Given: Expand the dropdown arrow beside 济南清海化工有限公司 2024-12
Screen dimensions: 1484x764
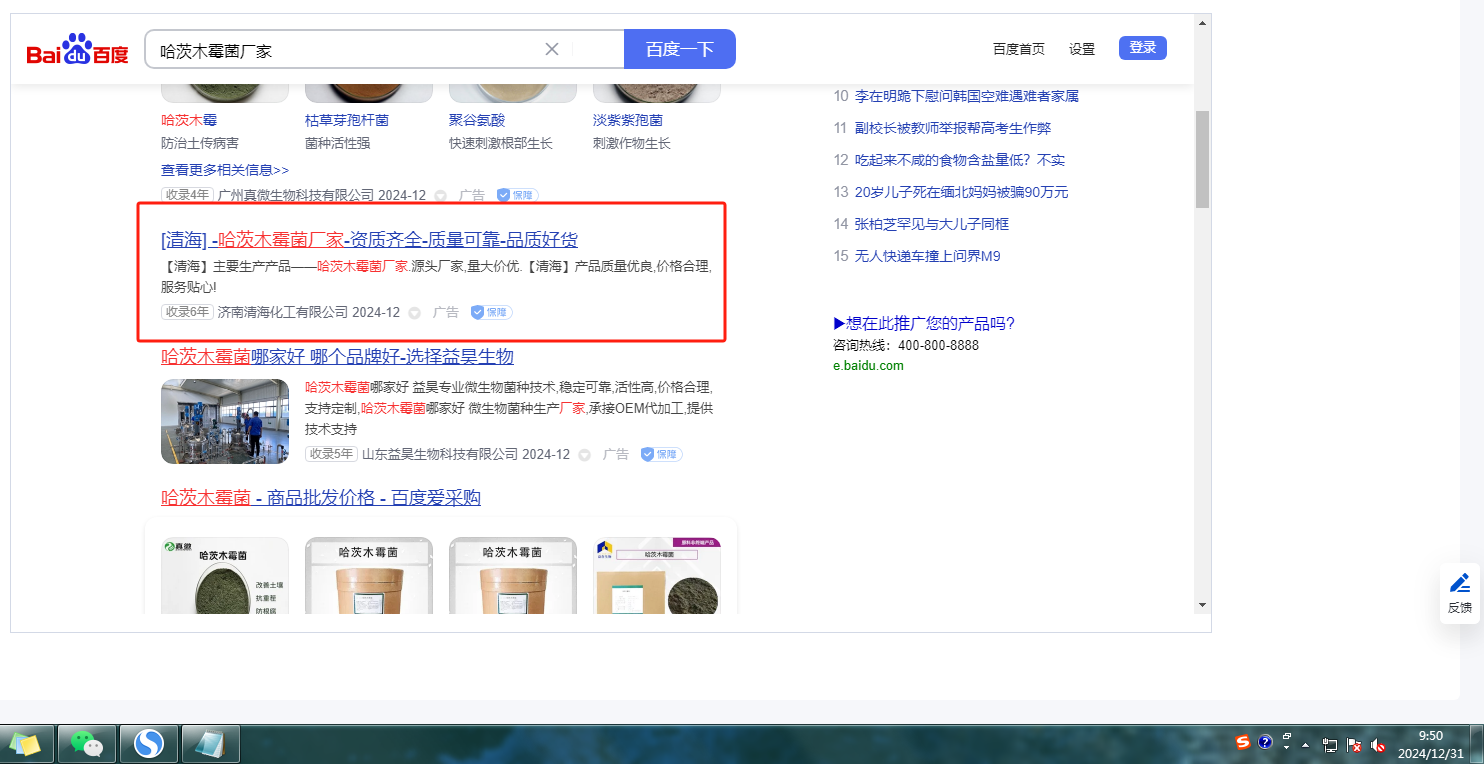Looking at the screenshot, I should [x=415, y=313].
